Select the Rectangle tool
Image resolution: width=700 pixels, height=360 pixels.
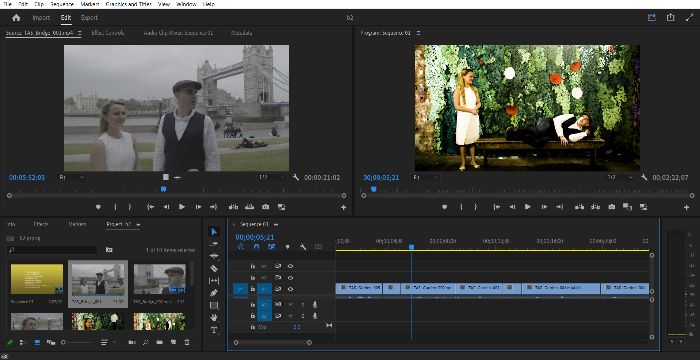(214, 306)
